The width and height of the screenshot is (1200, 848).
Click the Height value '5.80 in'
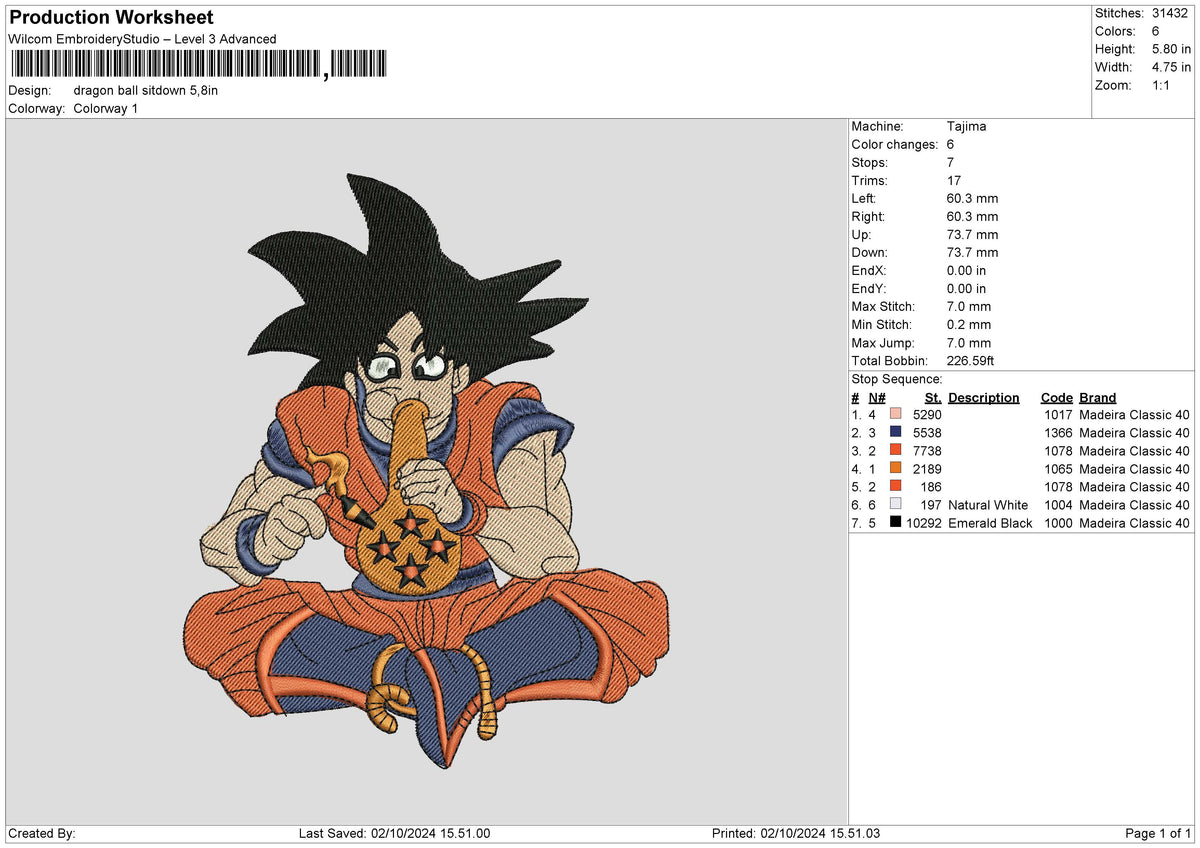(x=1171, y=49)
